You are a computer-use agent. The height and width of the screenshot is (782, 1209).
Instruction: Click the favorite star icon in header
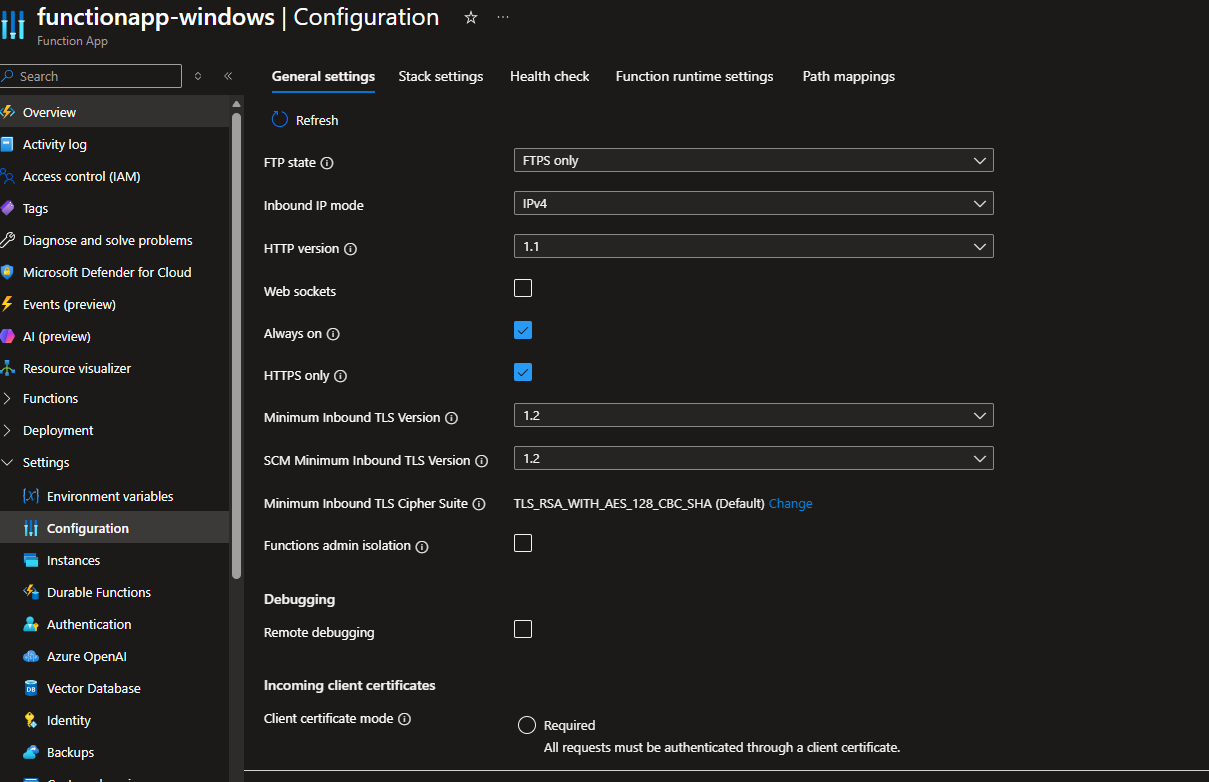(471, 18)
